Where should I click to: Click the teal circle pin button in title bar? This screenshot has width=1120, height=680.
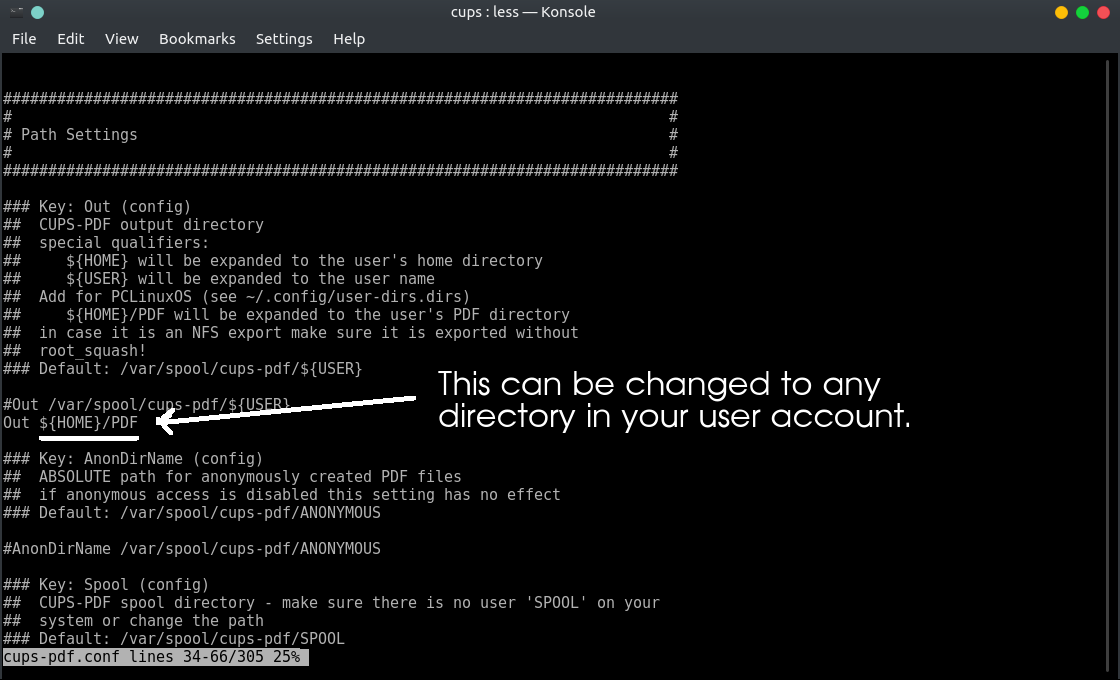pyautogui.click(x=38, y=12)
